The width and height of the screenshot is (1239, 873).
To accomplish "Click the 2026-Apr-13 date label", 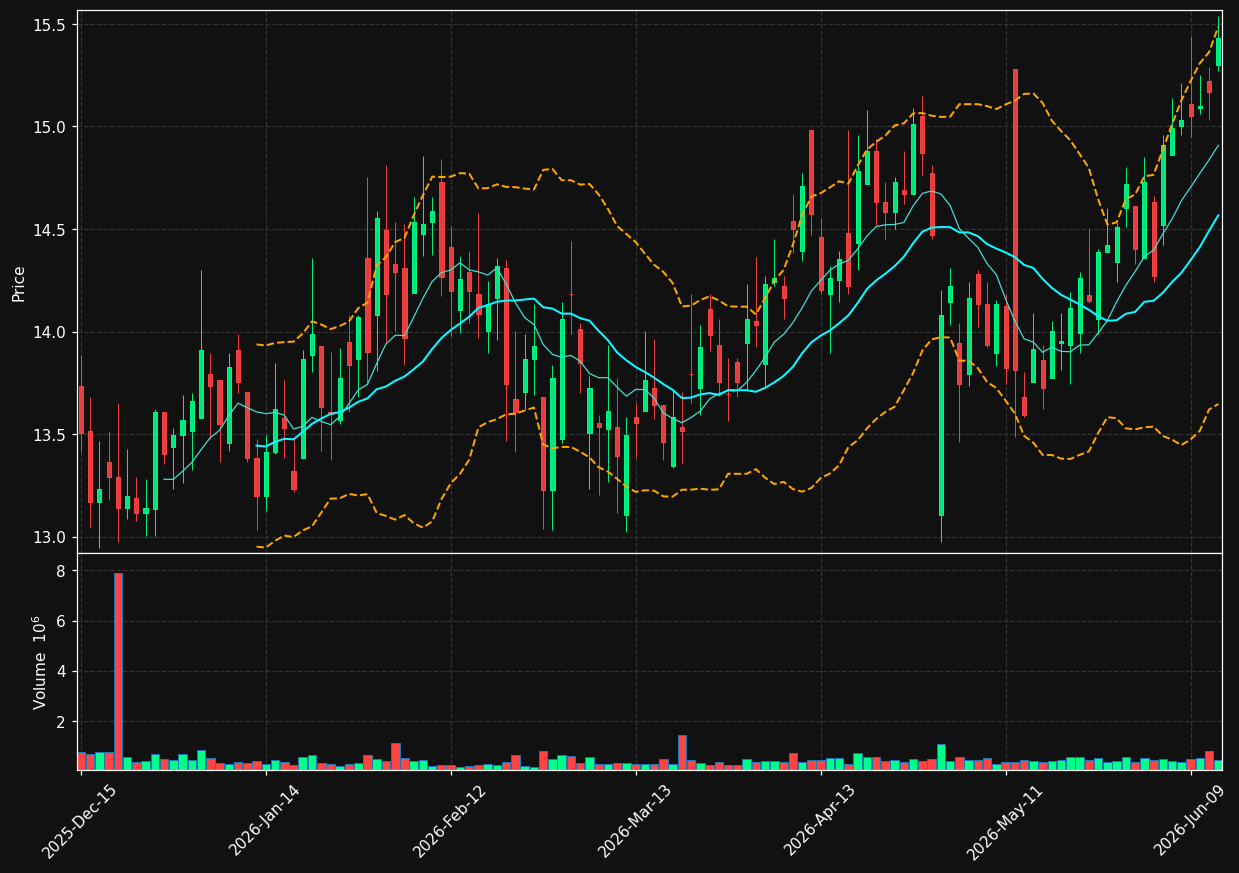I will pyautogui.click(x=819, y=821).
